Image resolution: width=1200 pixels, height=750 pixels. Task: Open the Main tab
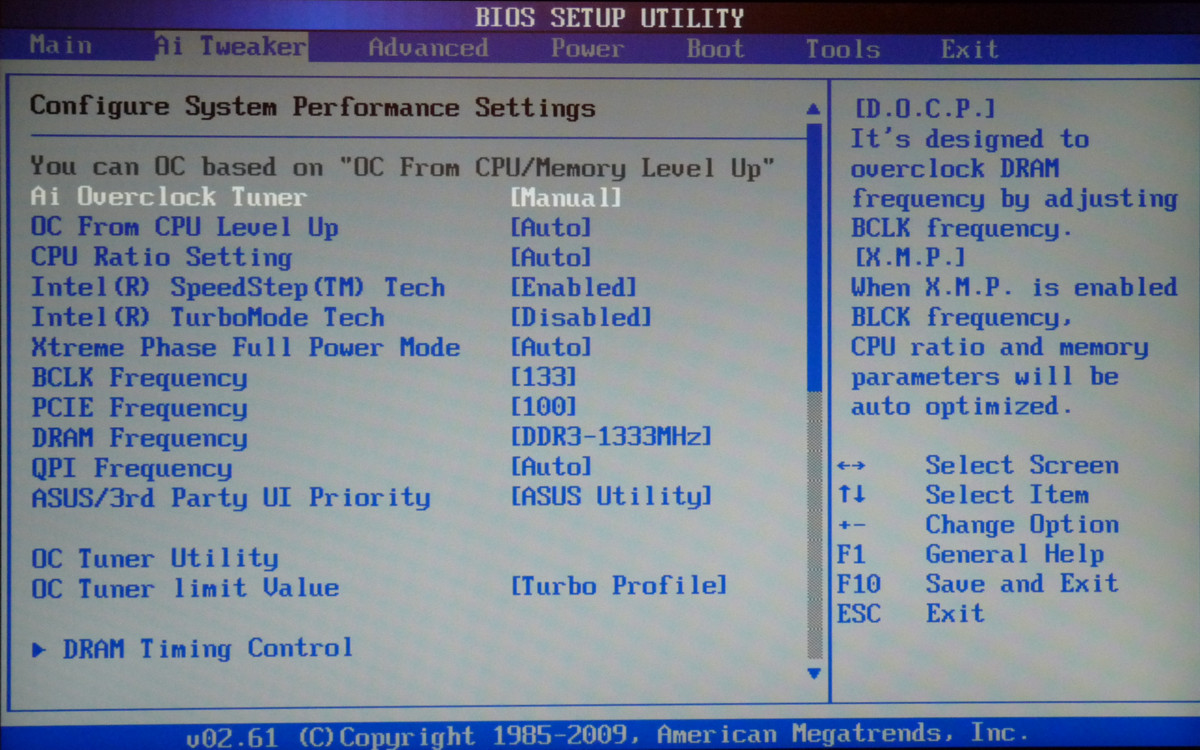[60, 46]
